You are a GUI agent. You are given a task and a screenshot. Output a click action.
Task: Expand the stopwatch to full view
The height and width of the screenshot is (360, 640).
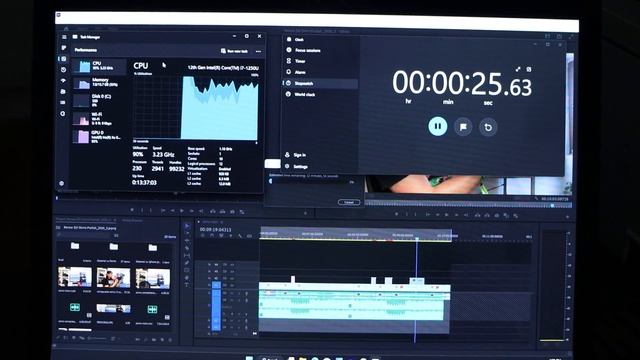pos(518,69)
